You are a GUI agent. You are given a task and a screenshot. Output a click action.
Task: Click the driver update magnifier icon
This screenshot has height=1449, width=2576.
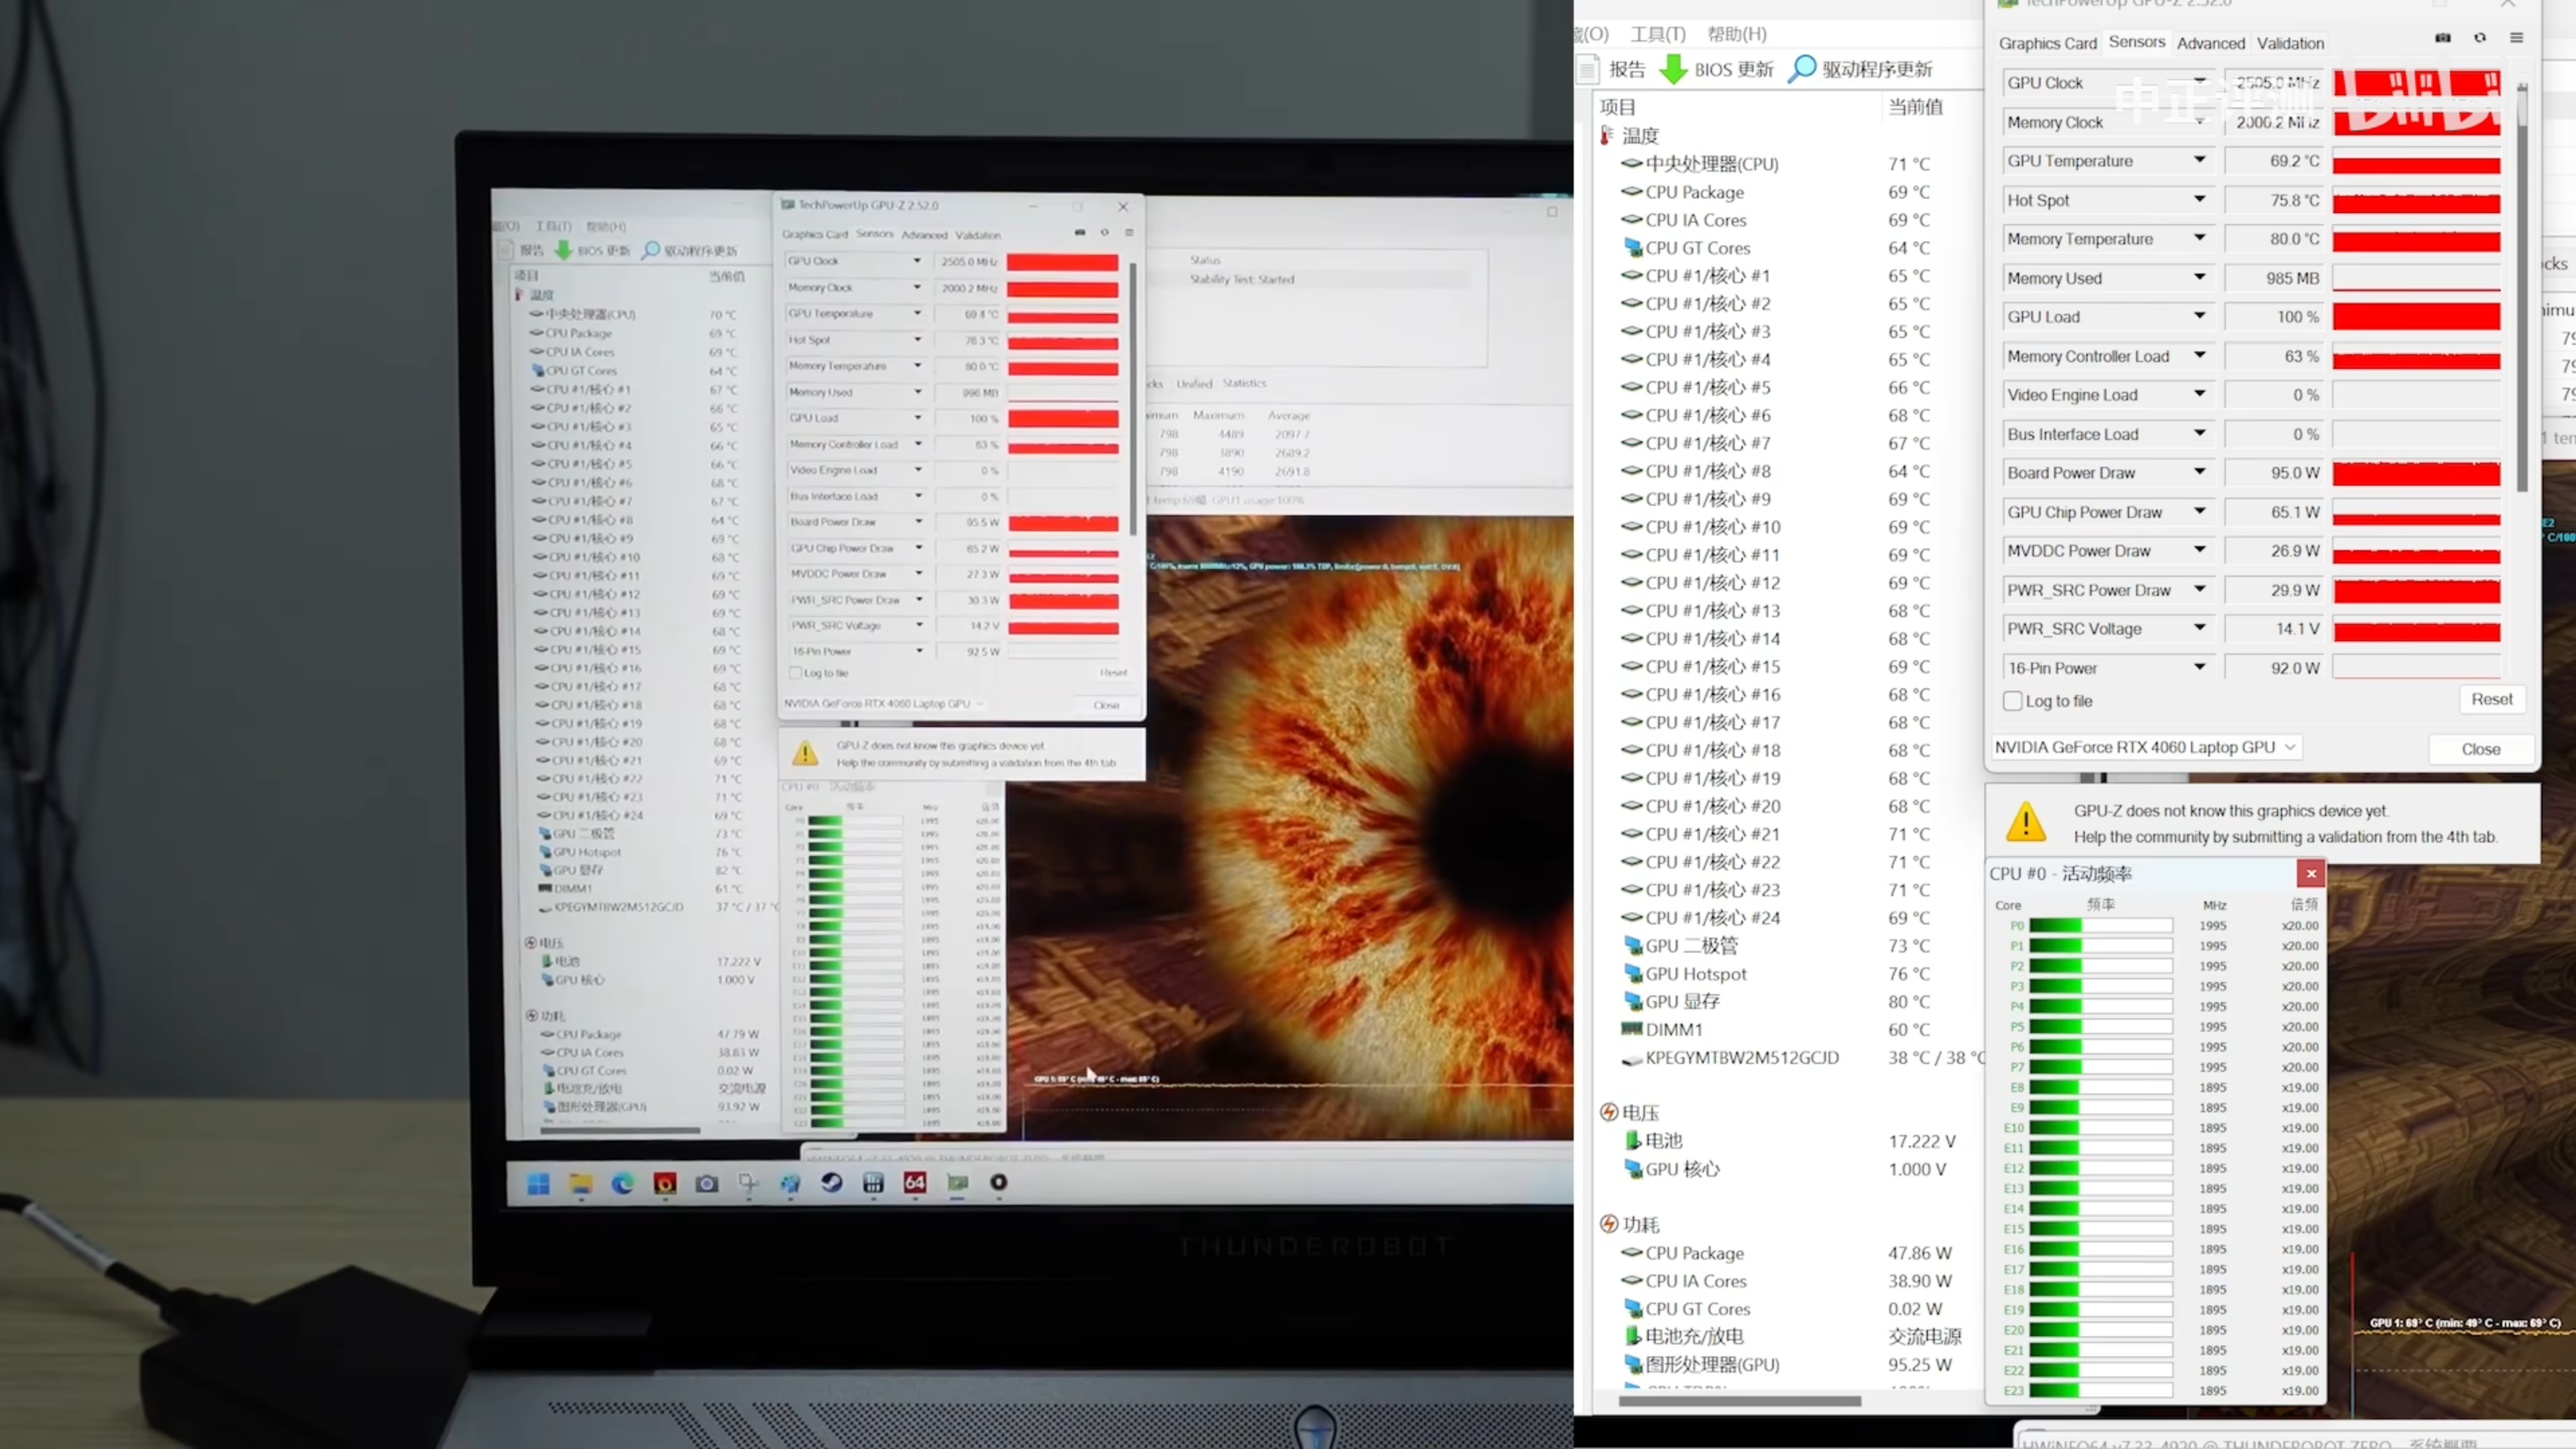tap(1801, 69)
